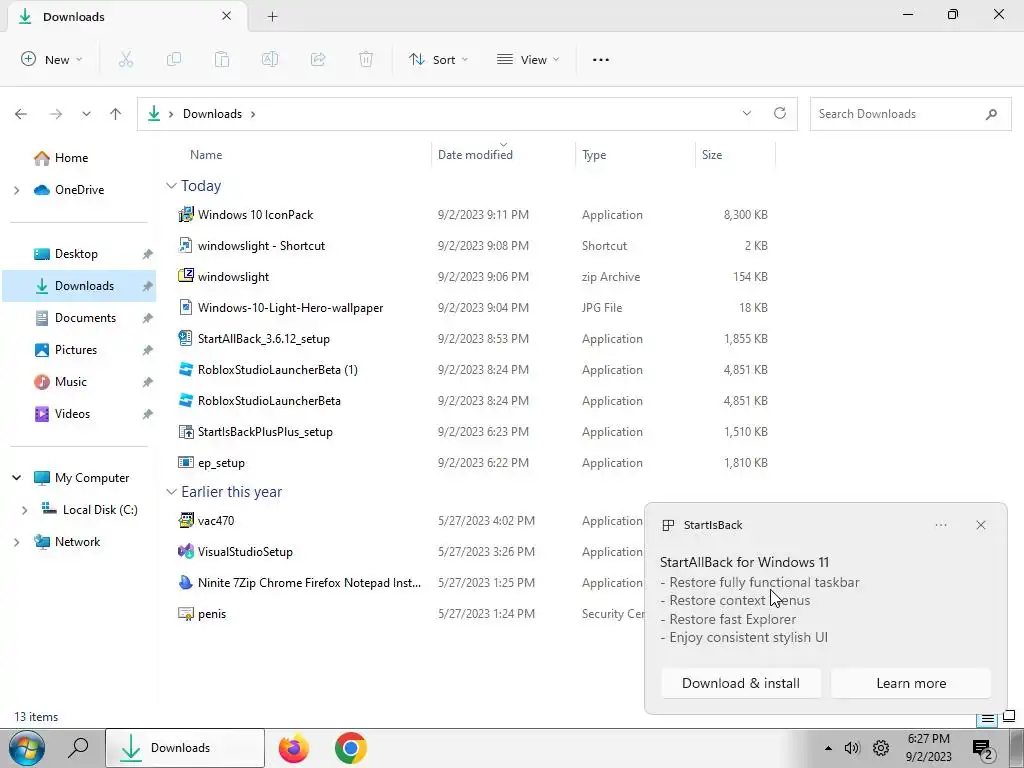This screenshot has width=1024, height=768.
Task: Open the See more ellipsis menu
Action: (601, 59)
